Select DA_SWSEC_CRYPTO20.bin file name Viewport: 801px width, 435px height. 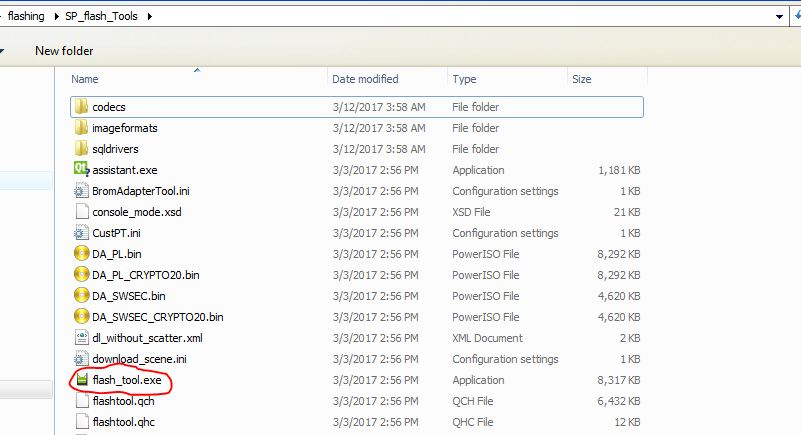(158, 317)
